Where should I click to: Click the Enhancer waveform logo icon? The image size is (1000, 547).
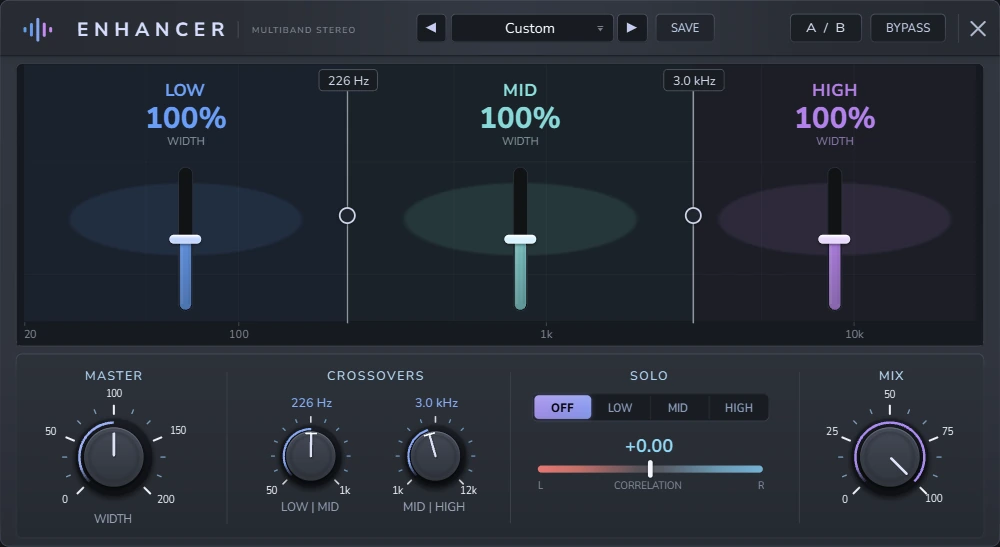click(38, 29)
